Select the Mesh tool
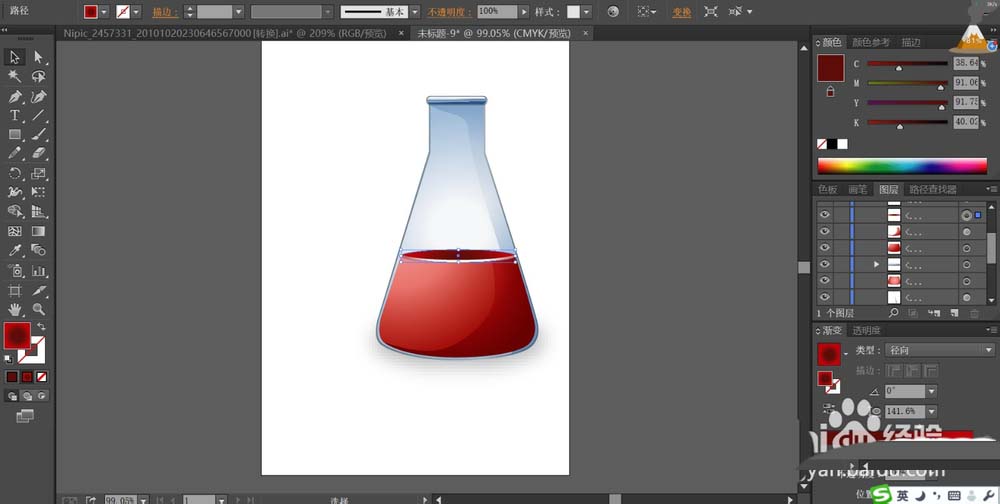Image resolution: width=1000 pixels, height=504 pixels. click(x=14, y=231)
